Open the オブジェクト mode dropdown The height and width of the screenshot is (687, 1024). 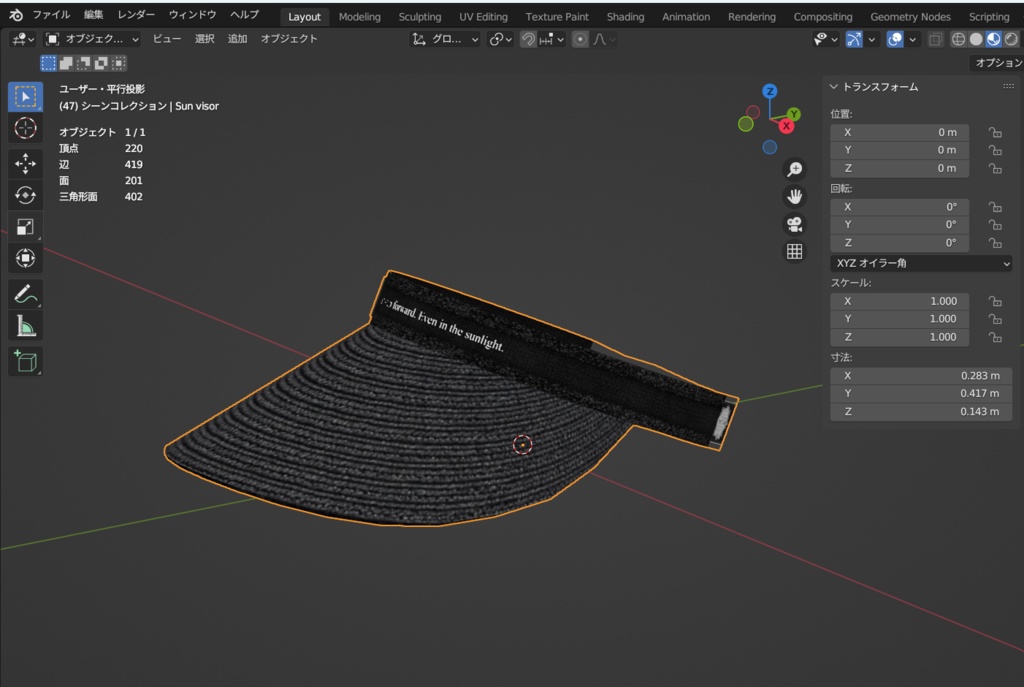pyautogui.click(x=92, y=39)
